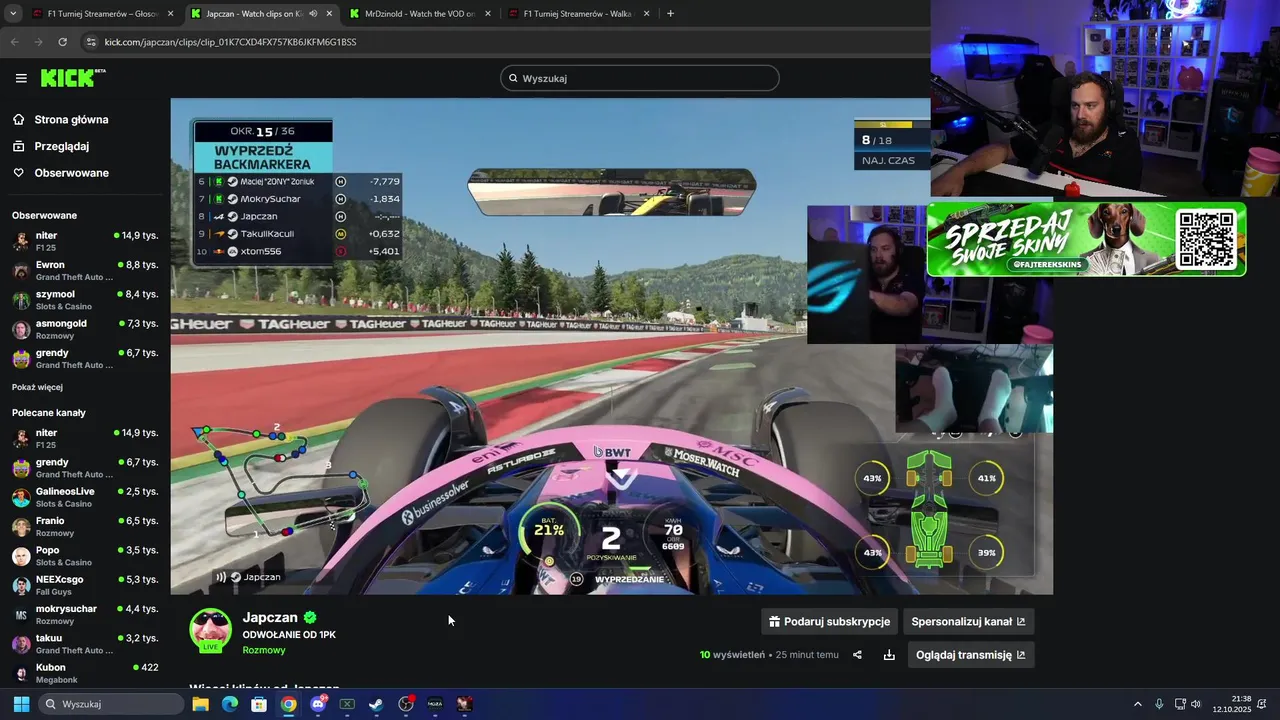Go to the Kick logo home
1280x720 pixels.
(73, 78)
